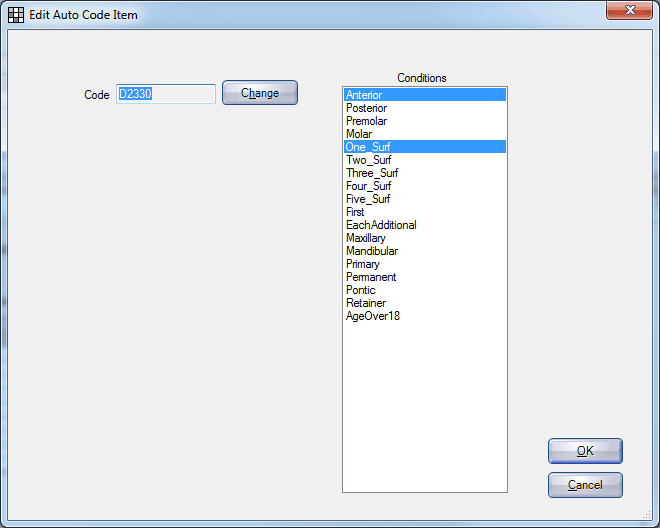
Task: Confirm with the OK button
Action: pyautogui.click(x=585, y=451)
